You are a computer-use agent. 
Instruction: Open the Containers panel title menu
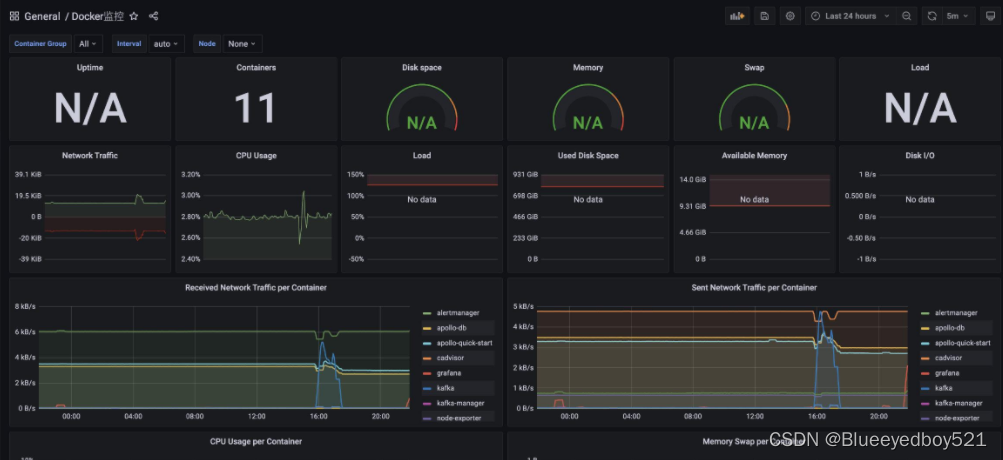pos(256,67)
